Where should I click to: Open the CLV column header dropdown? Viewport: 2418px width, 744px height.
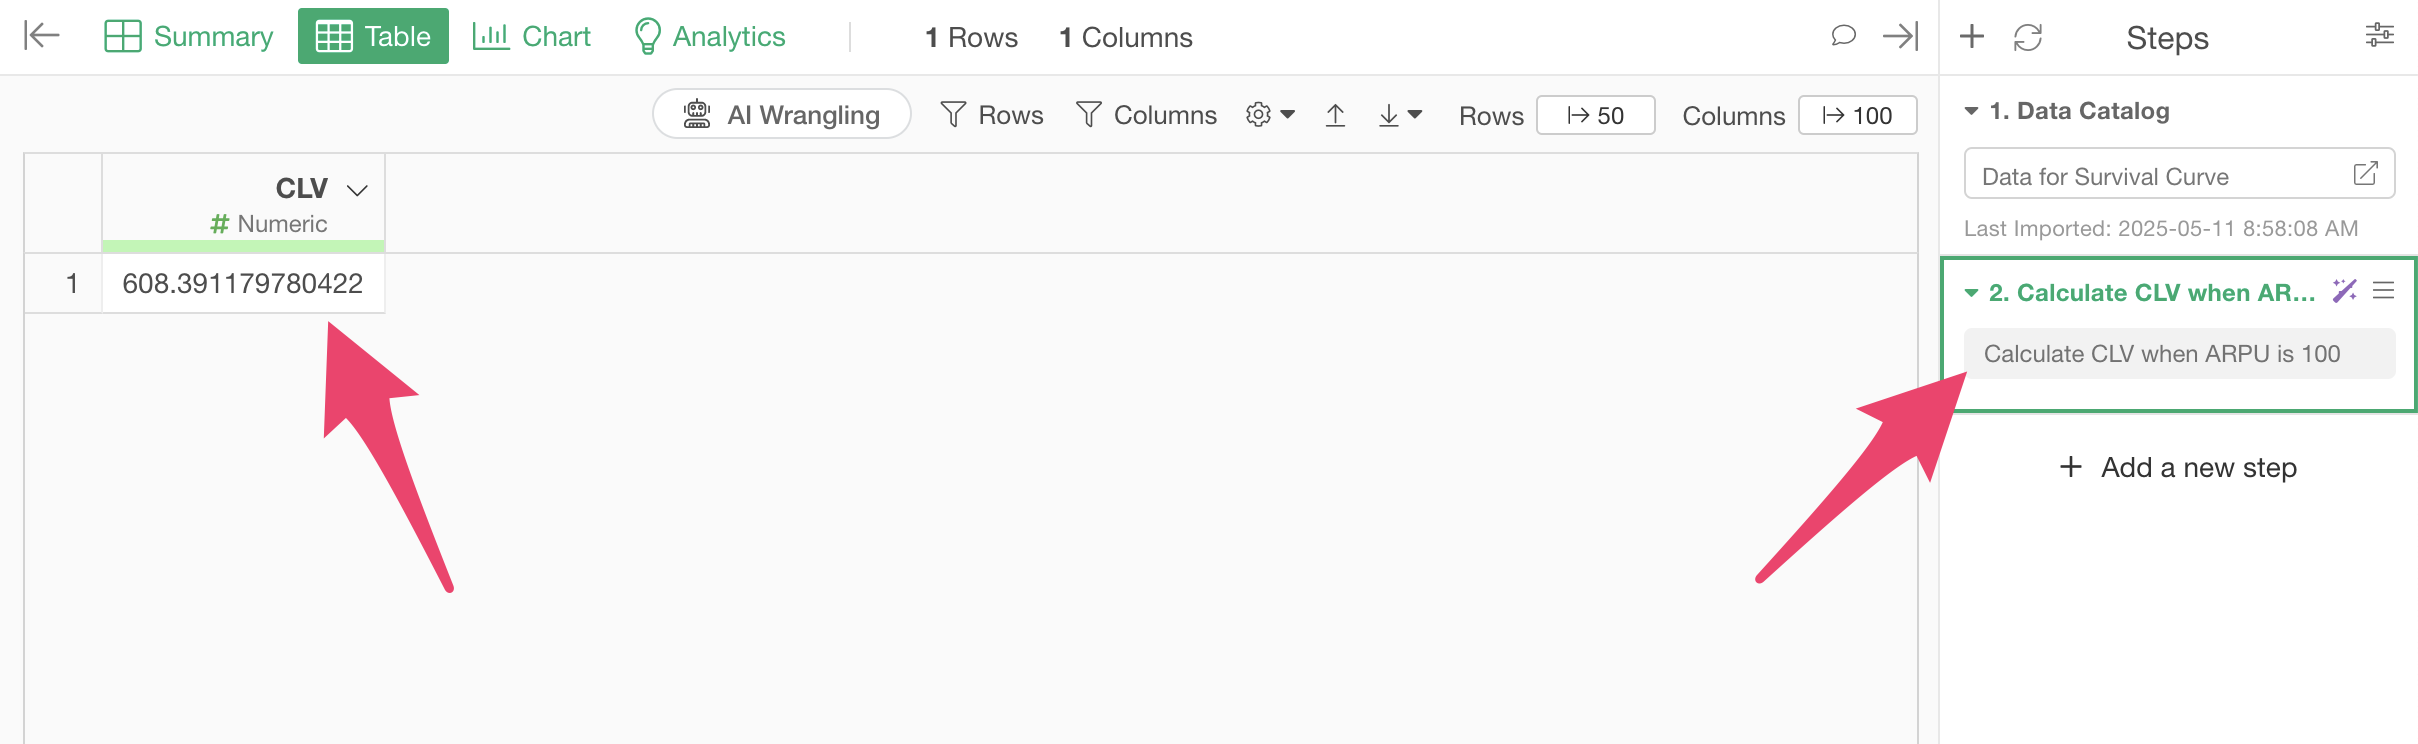(357, 189)
